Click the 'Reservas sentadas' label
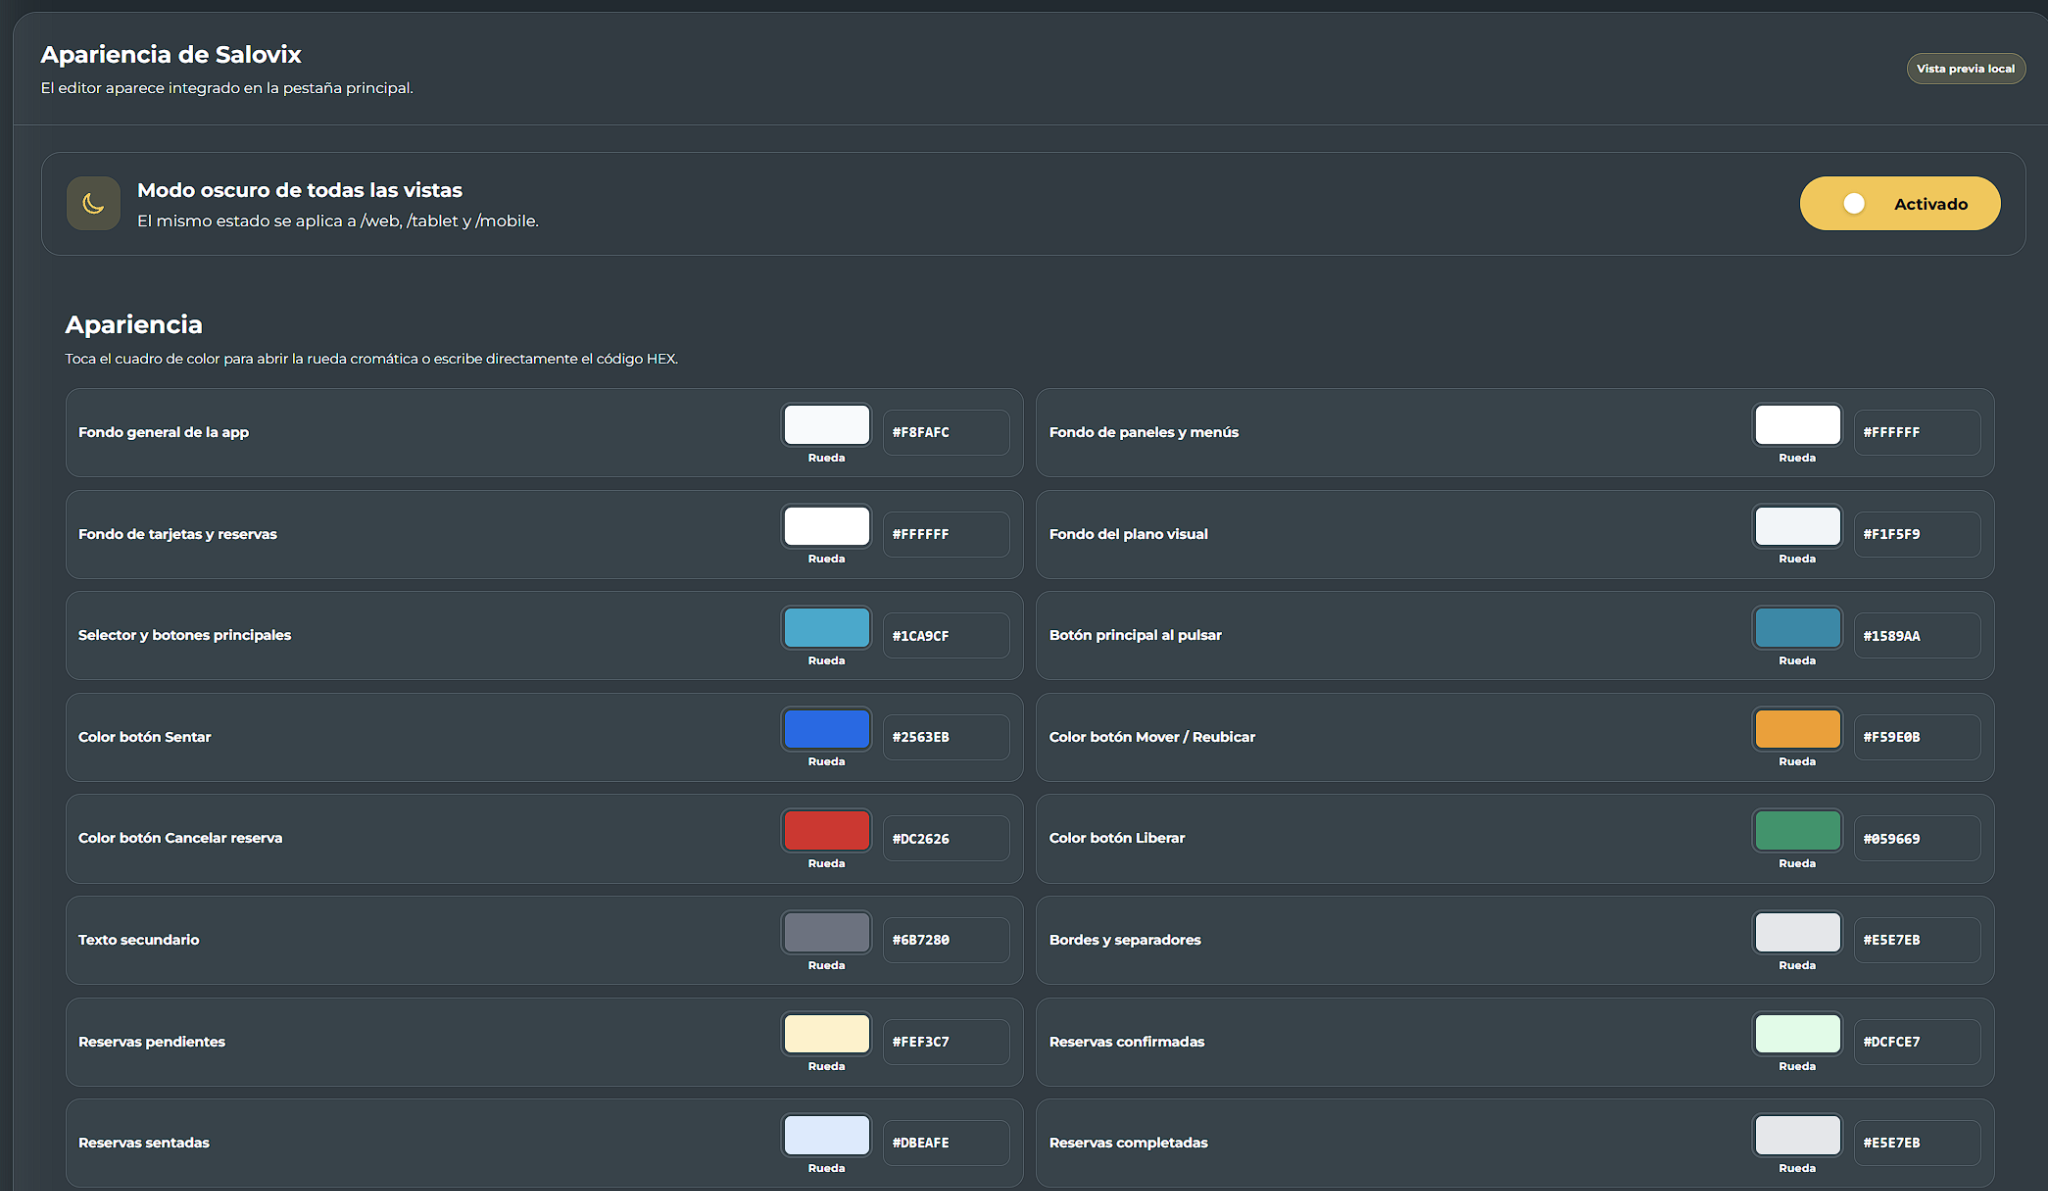The width and height of the screenshot is (2048, 1191). coord(144,1143)
